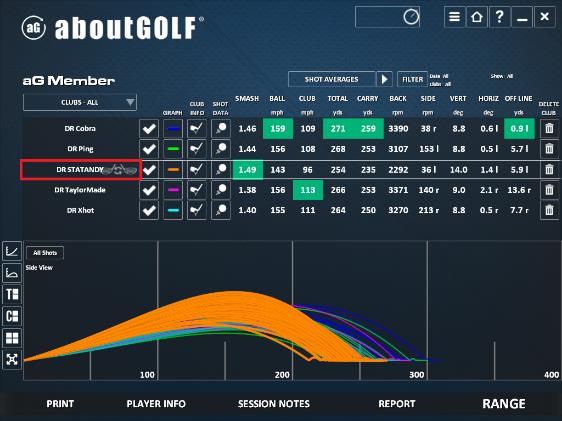Select the T table layout icon
This screenshot has width=562, height=421.
tap(12, 295)
